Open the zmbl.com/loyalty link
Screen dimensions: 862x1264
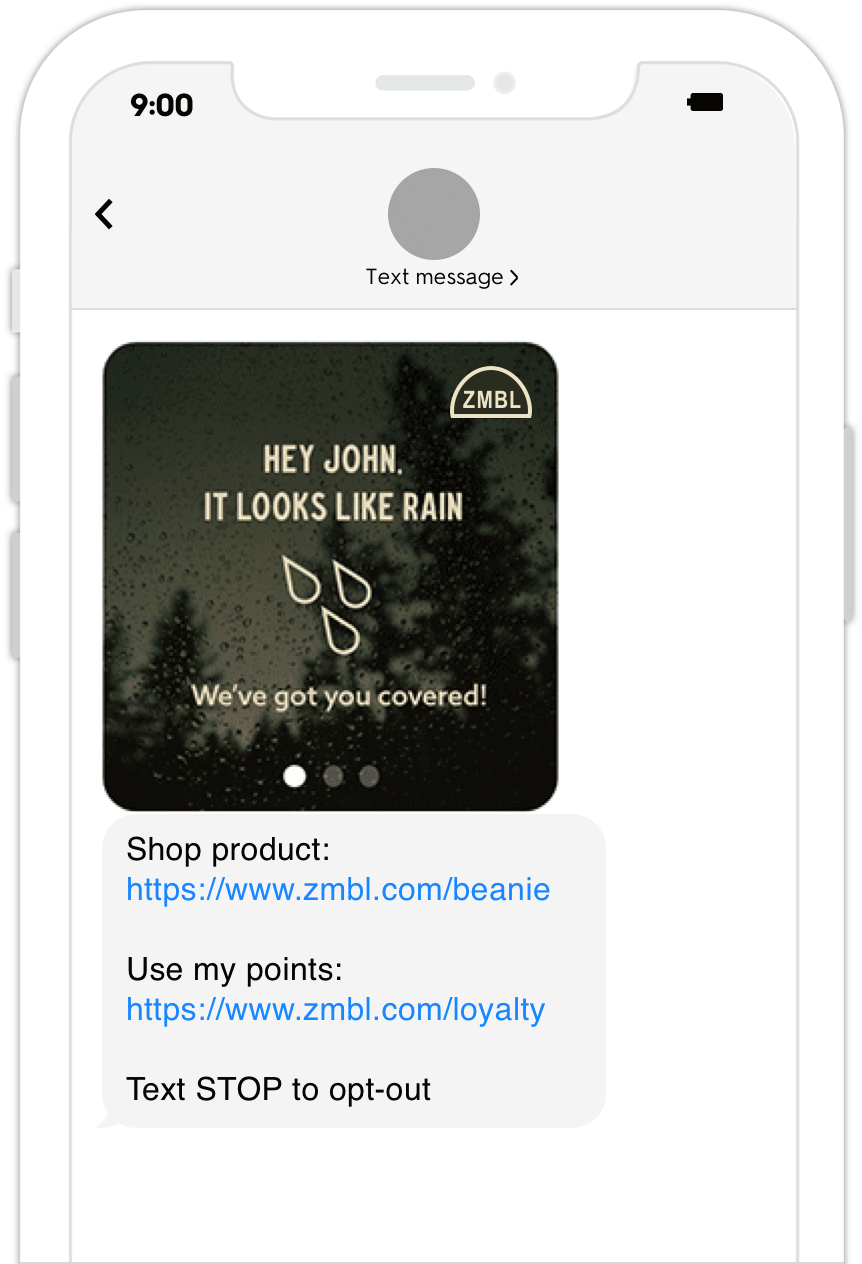pos(336,1009)
